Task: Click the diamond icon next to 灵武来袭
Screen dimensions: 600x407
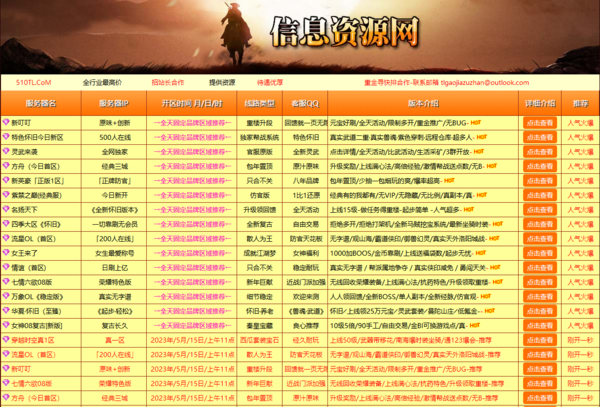Action: tap(6, 152)
